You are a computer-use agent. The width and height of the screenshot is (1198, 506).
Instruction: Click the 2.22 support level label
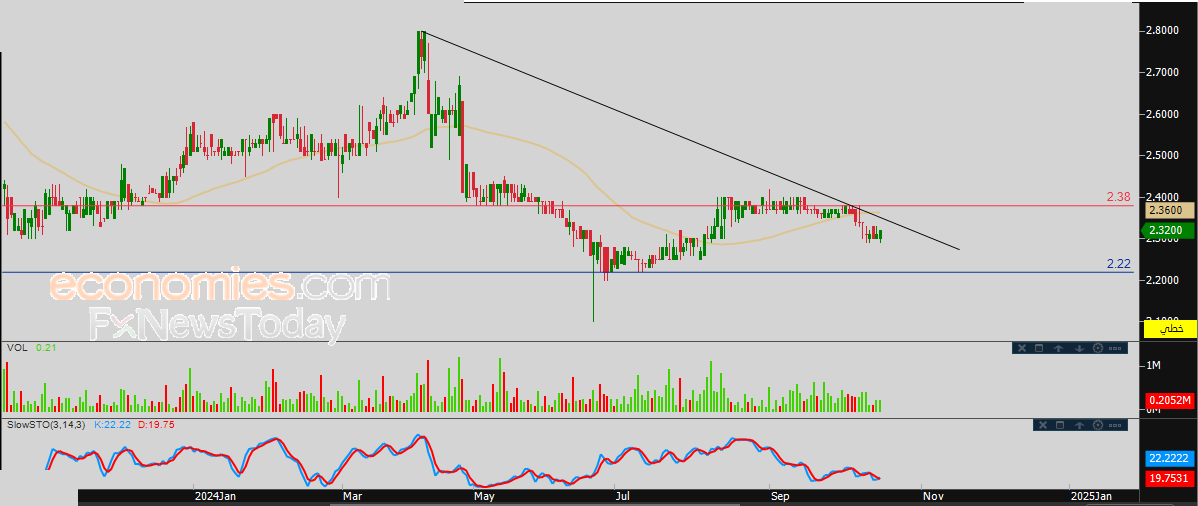click(1119, 264)
